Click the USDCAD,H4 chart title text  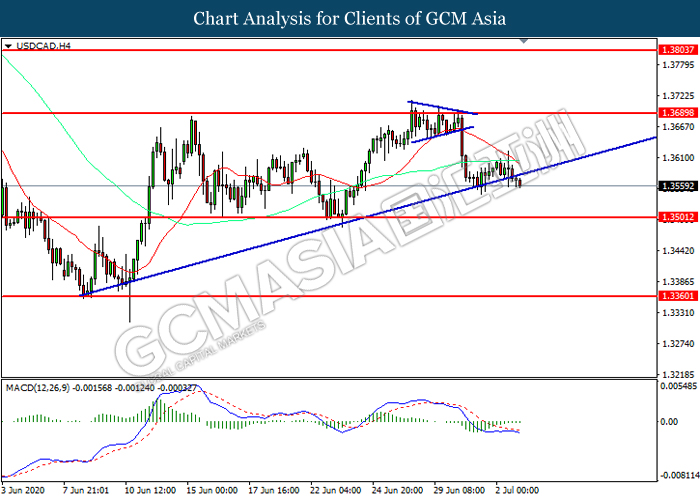pos(43,46)
